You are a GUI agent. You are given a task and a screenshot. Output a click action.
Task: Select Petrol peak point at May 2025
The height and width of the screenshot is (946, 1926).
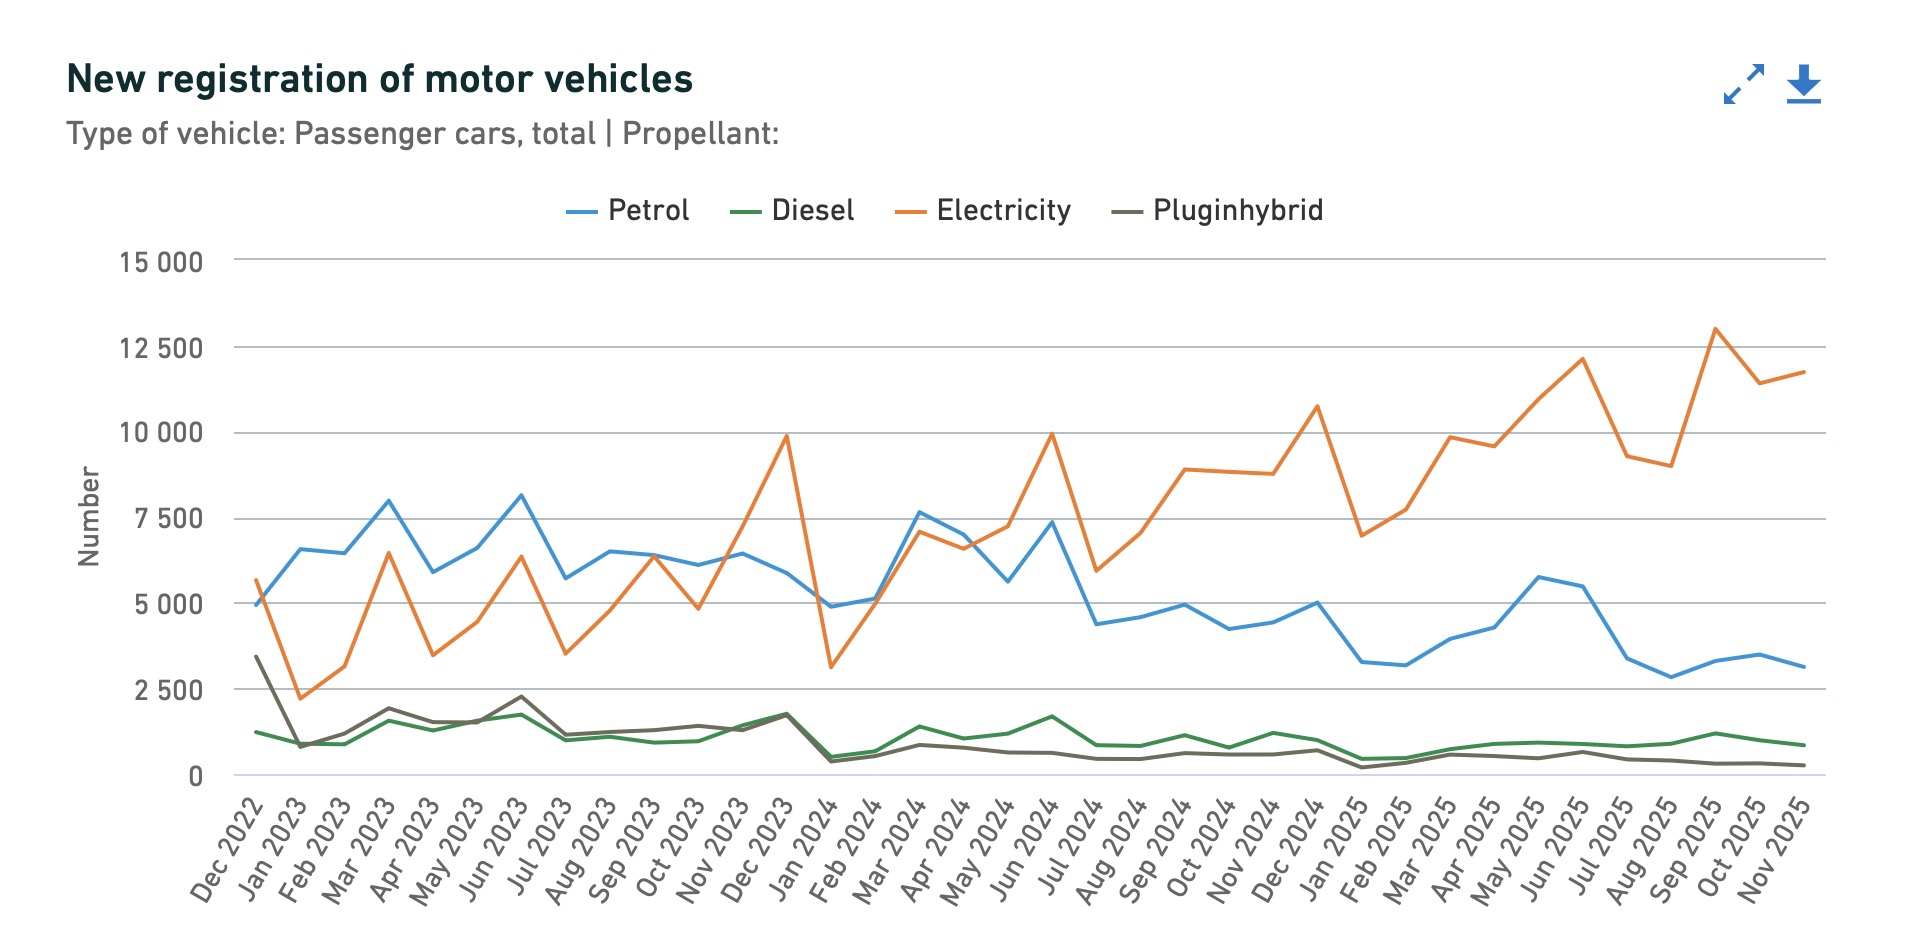[x=1538, y=577]
